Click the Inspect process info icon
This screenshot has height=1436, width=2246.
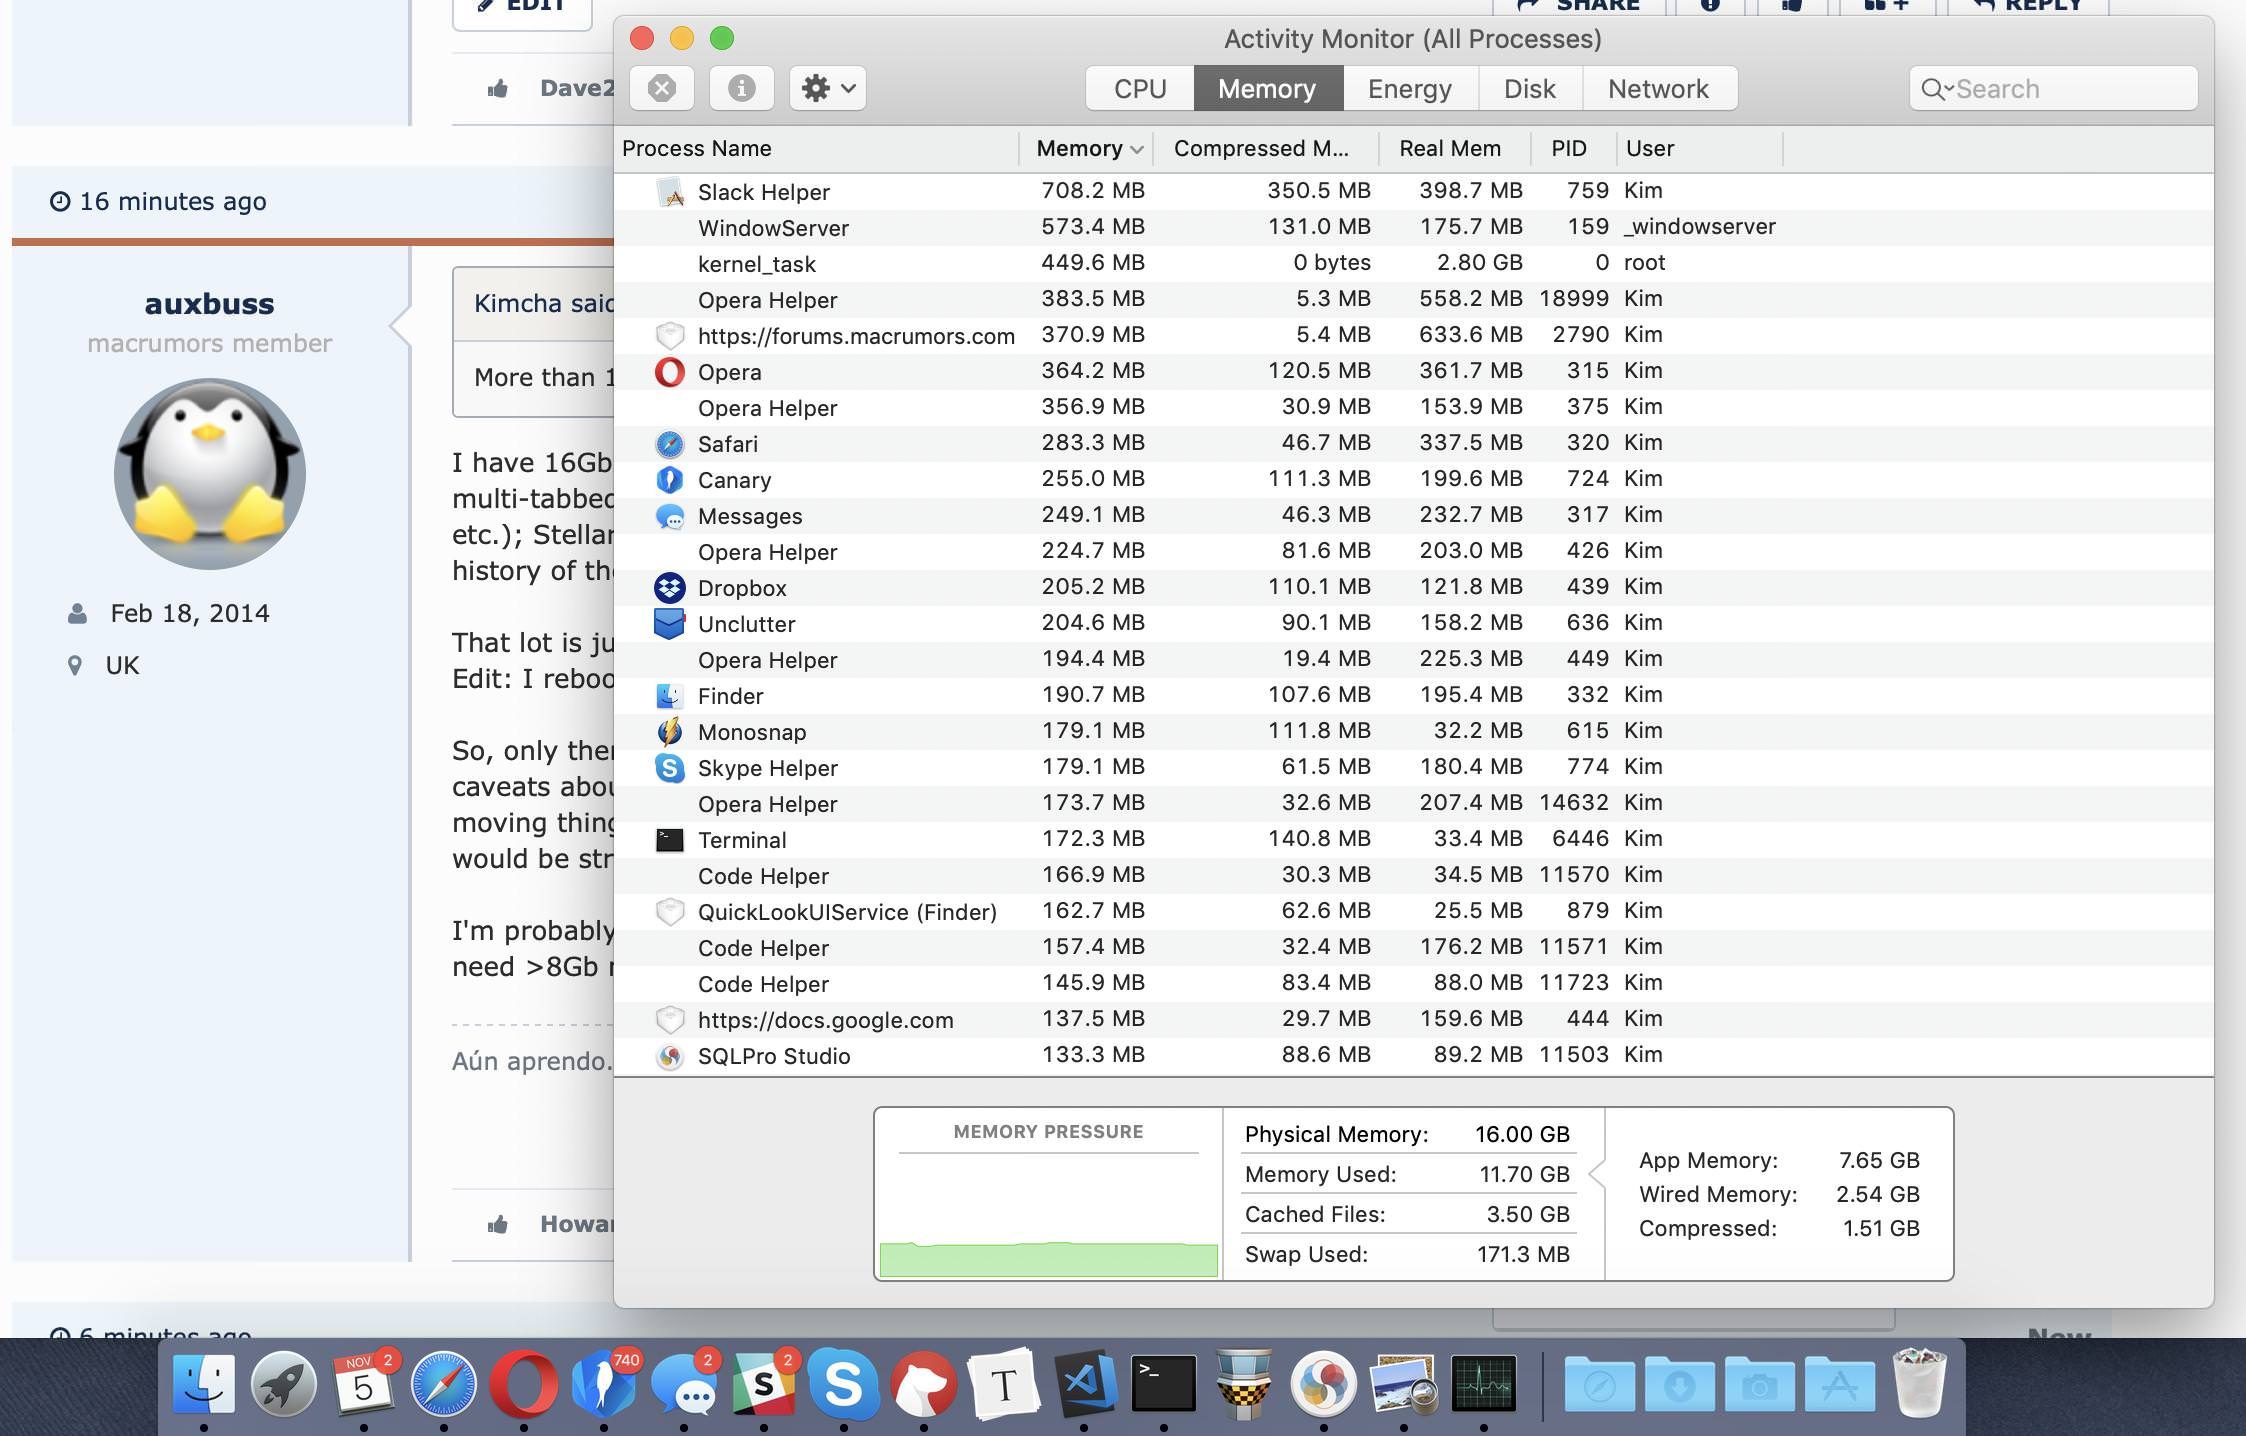point(741,88)
